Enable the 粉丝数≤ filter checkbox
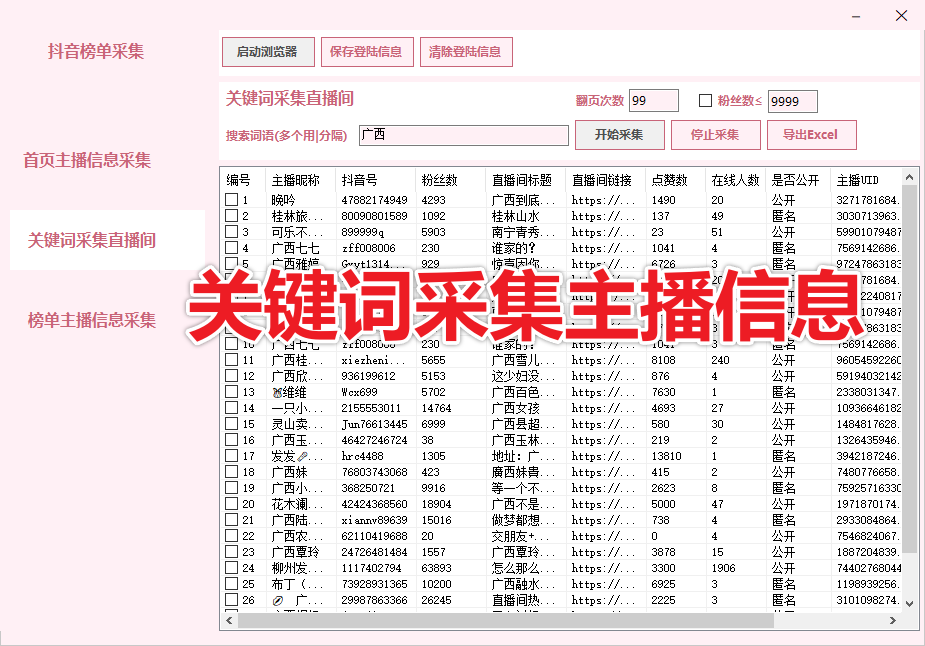This screenshot has width=925, height=646. (x=705, y=101)
